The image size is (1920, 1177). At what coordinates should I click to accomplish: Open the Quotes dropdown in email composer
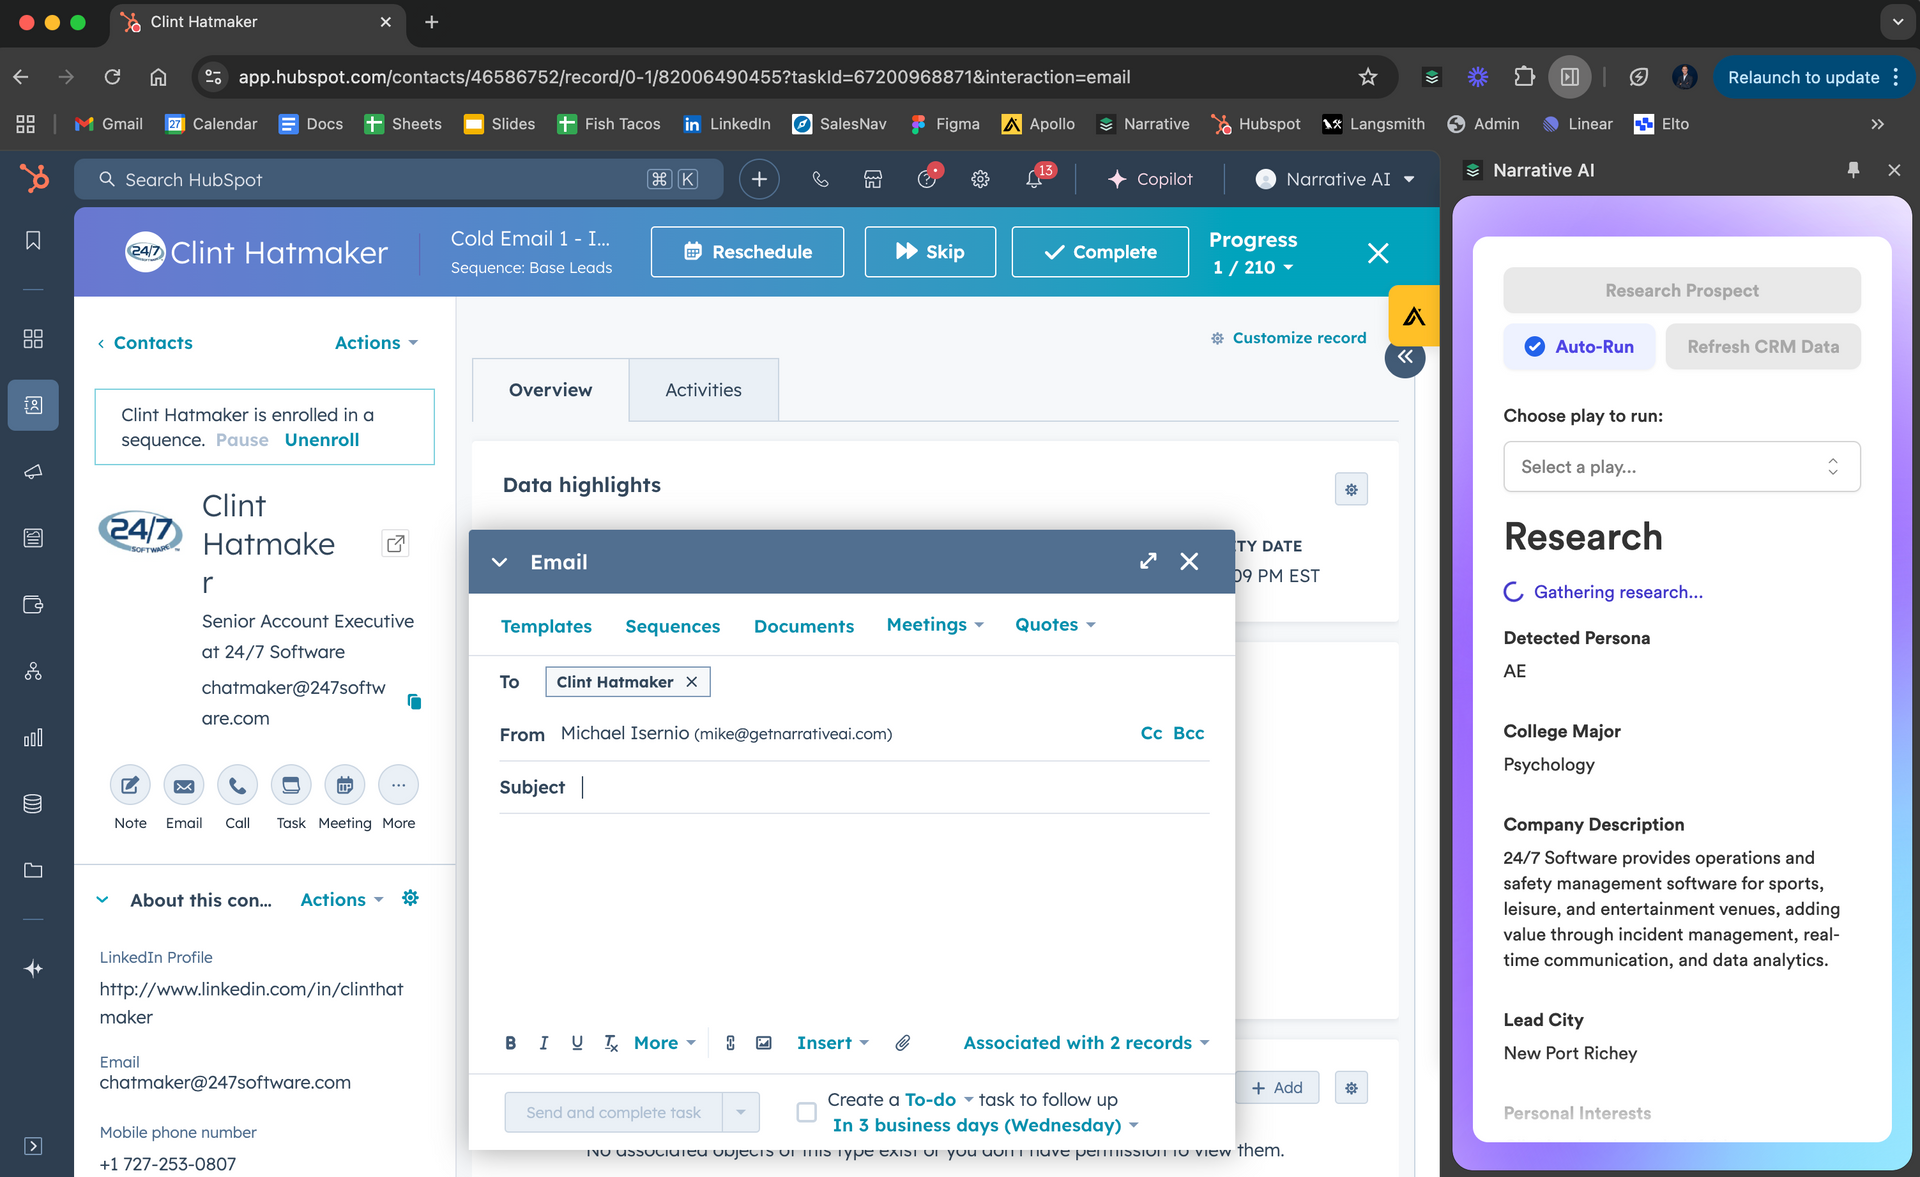pyautogui.click(x=1055, y=624)
